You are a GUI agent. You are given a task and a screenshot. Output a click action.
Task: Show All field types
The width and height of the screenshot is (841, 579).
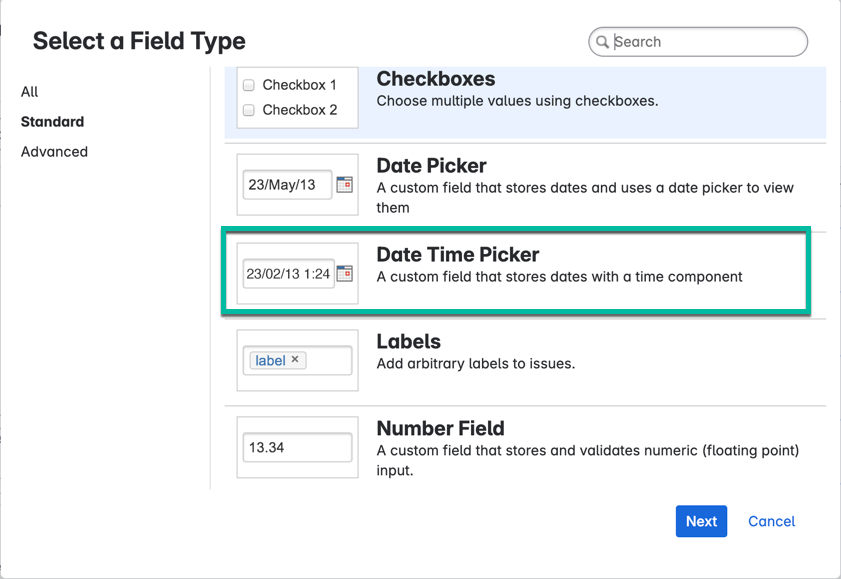tap(30, 92)
